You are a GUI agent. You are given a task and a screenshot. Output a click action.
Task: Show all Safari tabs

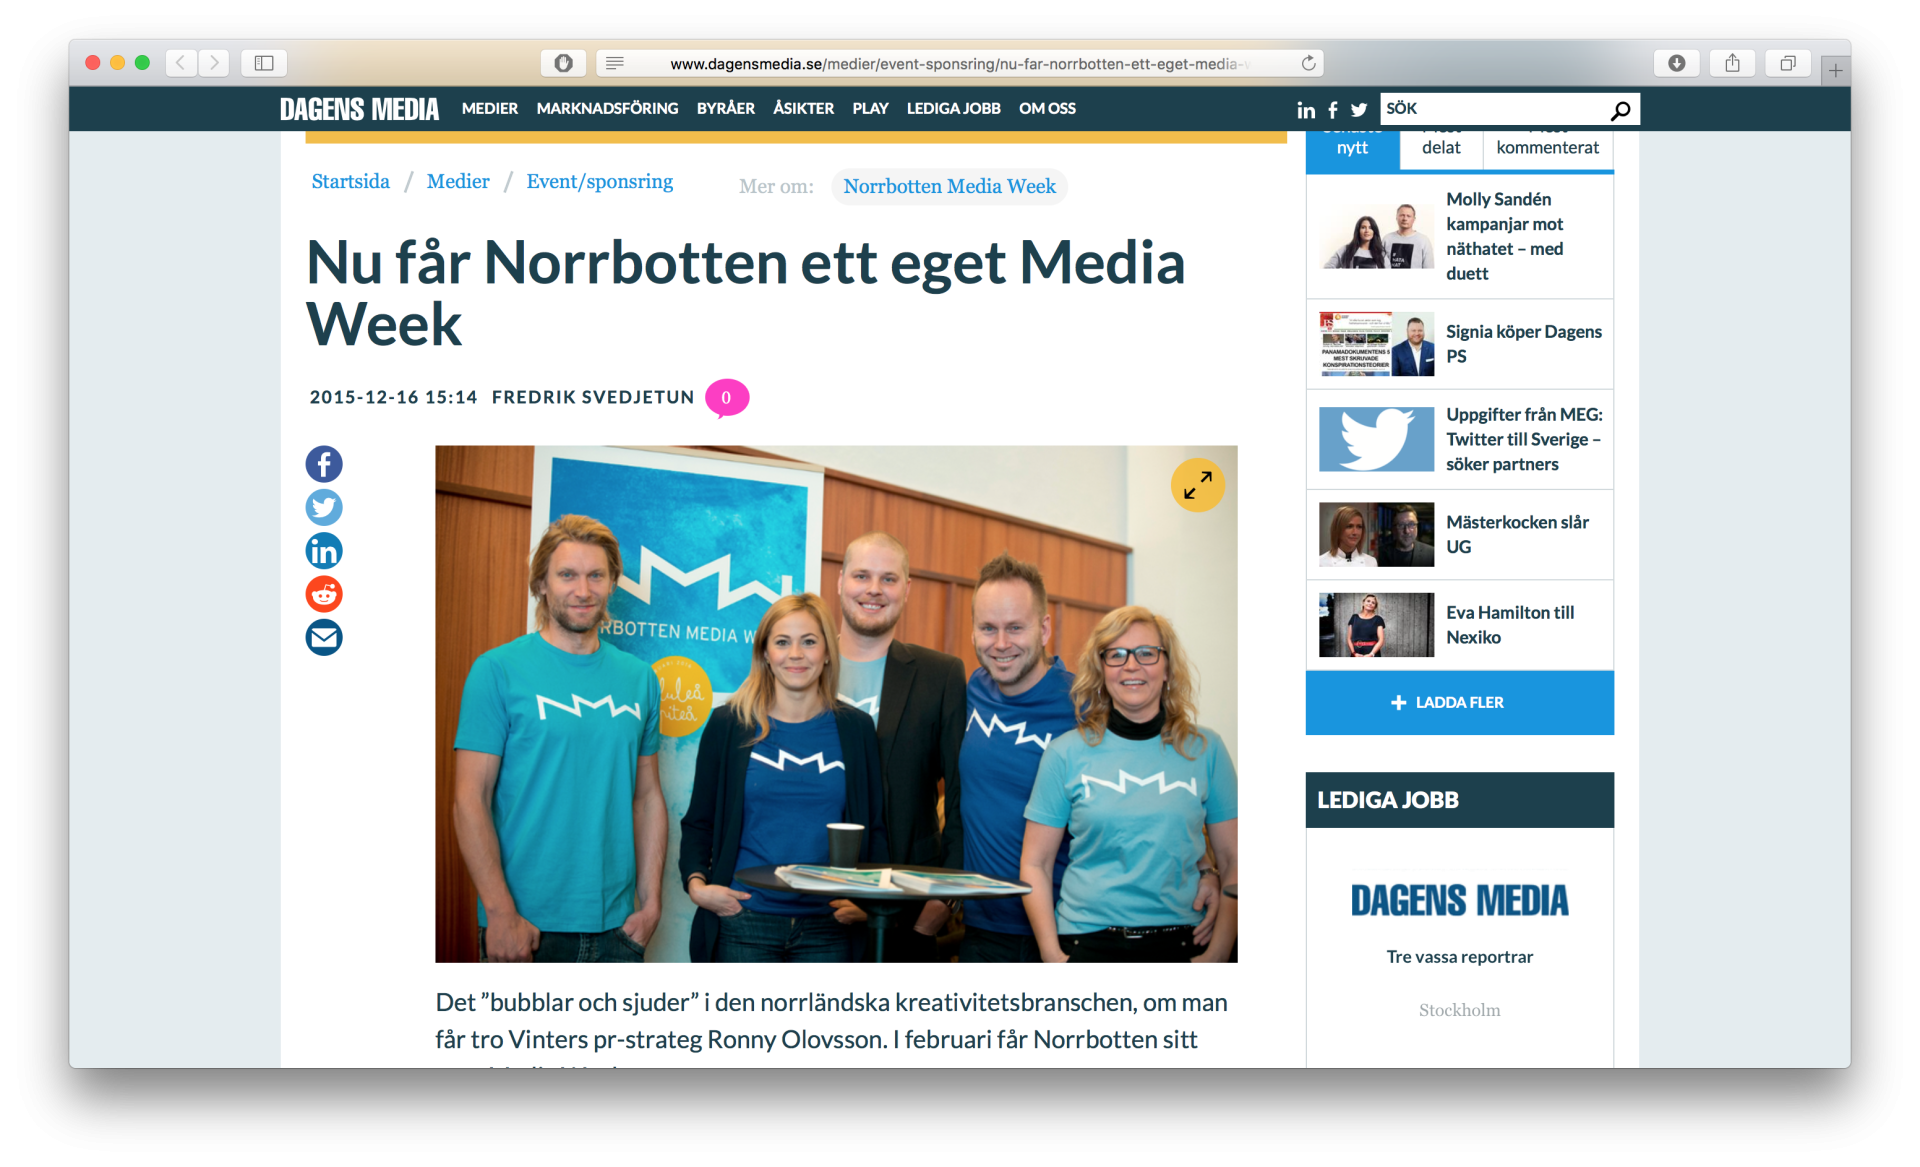[1788, 63]
